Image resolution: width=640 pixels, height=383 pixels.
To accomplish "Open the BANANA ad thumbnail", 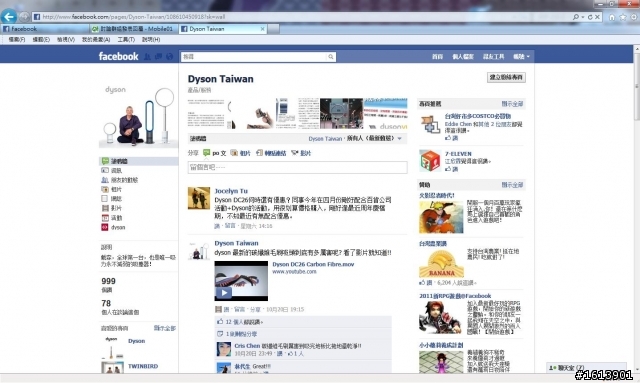I will [441, 264].
